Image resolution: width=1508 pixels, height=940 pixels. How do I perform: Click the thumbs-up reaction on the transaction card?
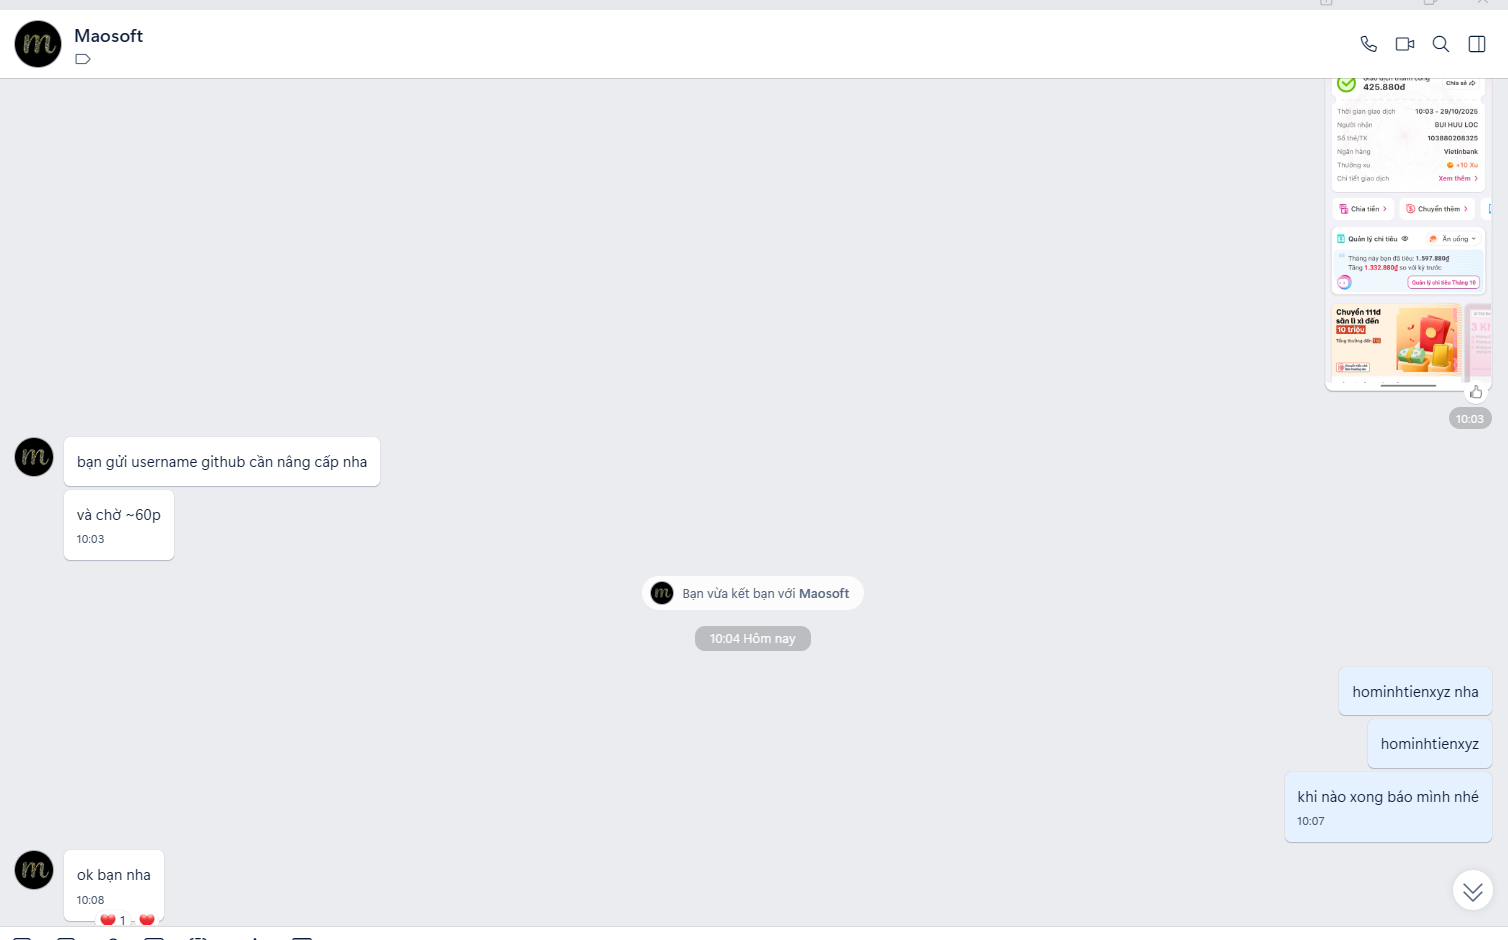[x=1476, y=391]
